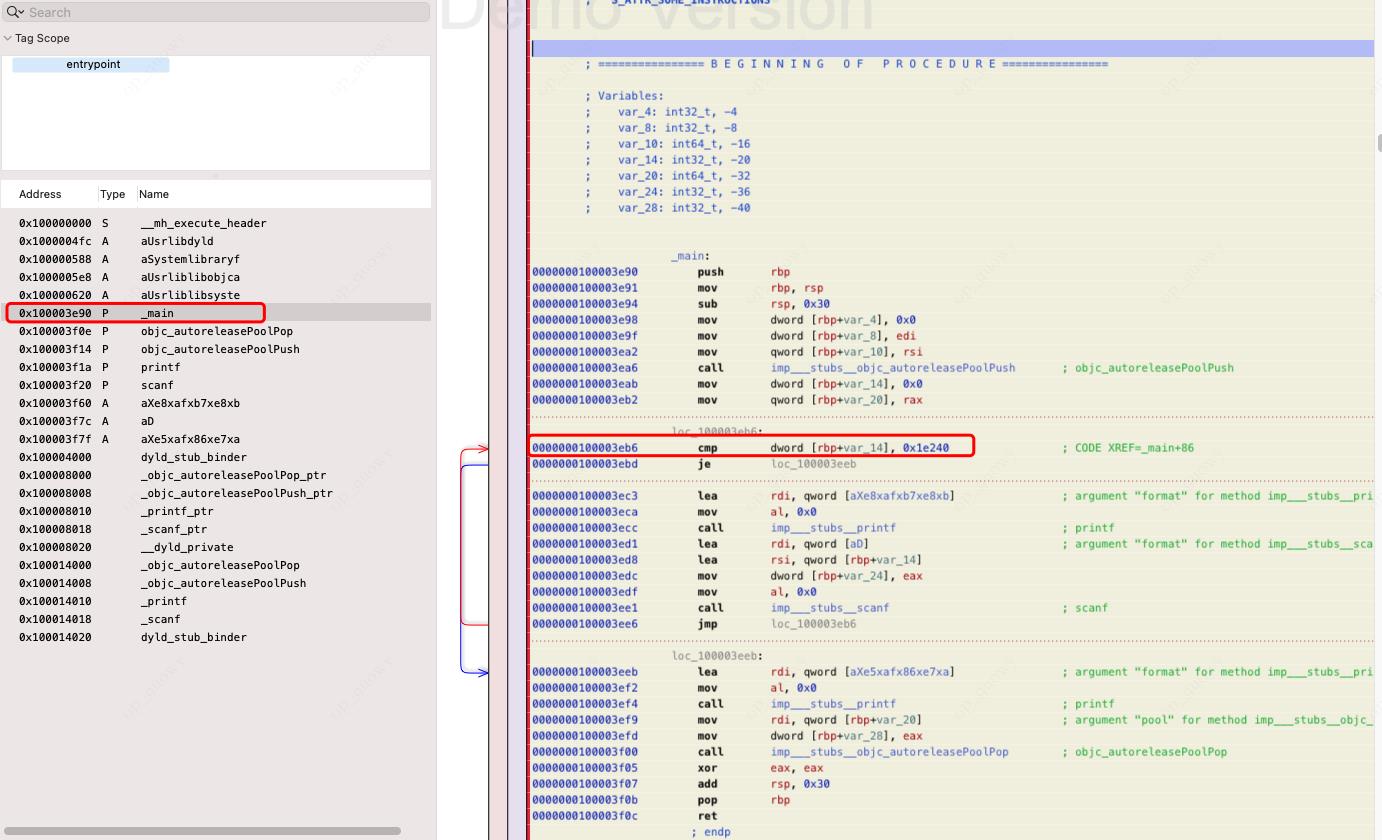Click aXe8xafxb7xe8xb operand in lea instruction
1382x840 pixels.
point(900,496)
